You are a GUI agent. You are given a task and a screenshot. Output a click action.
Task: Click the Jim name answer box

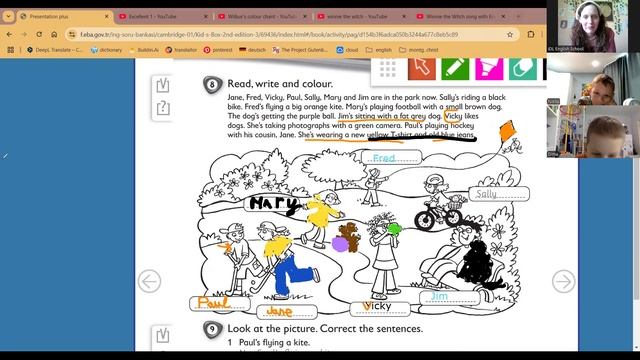click(449, 298)
